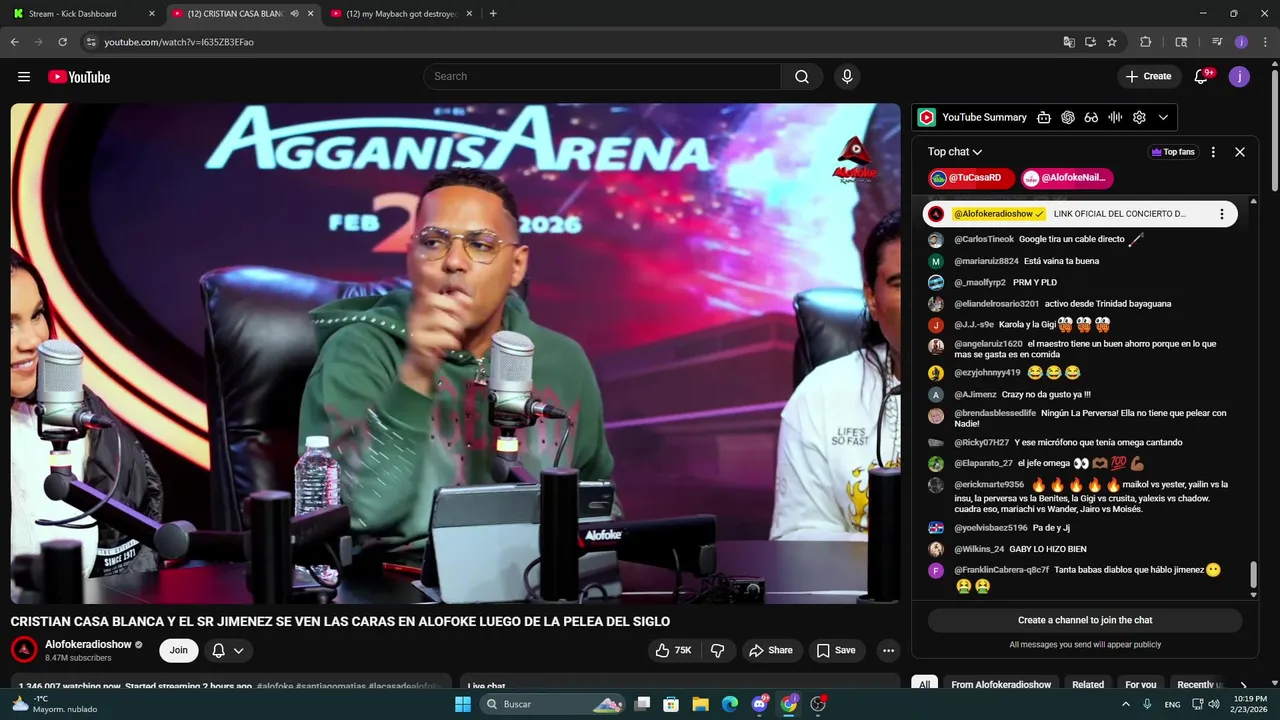Open Microsoft Edge from the taskbar
1280x720 pixels.
[730, 704]
